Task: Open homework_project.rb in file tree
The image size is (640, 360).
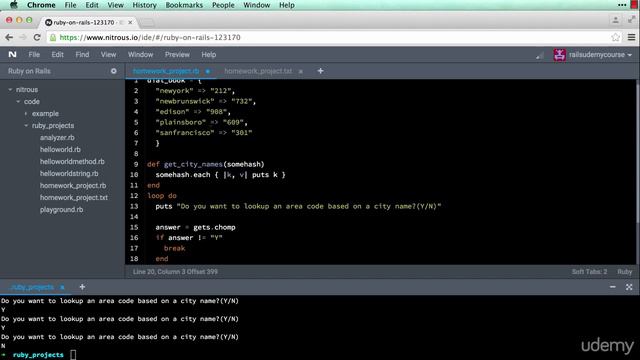Action: pyautogui.click(x=73, y=185)
